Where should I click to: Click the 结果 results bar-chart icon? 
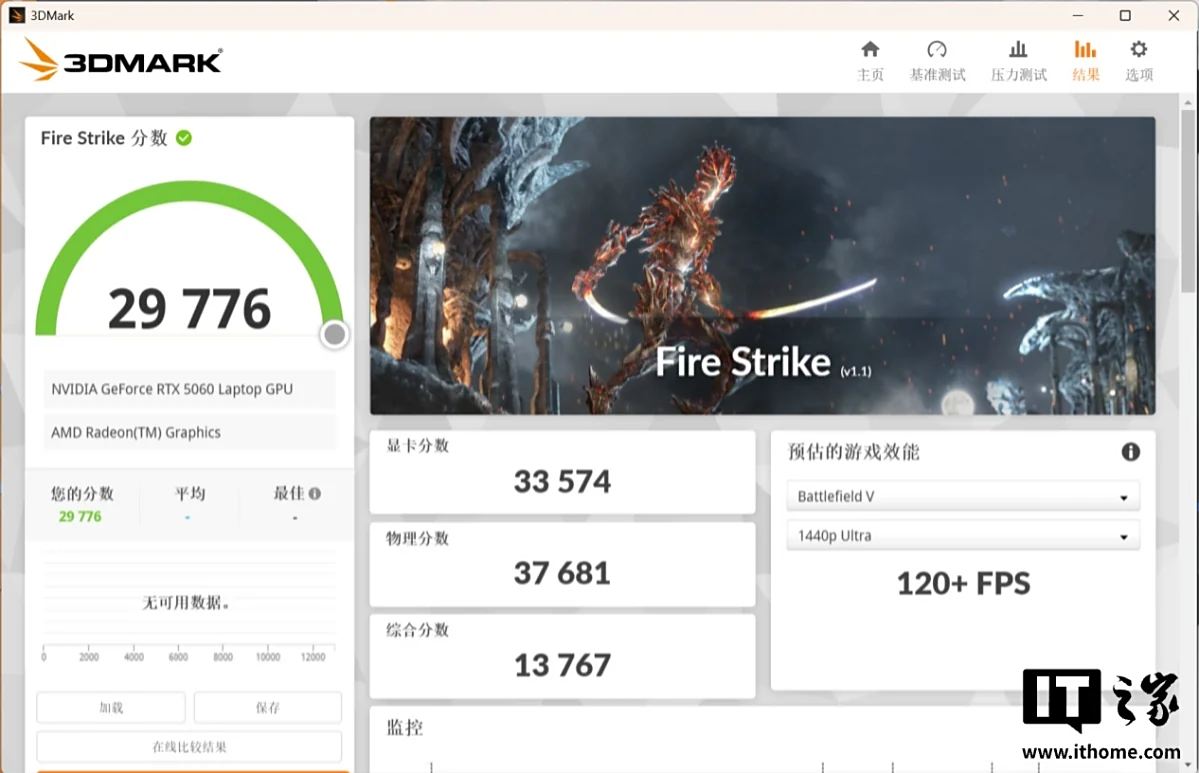point(1085,50)
